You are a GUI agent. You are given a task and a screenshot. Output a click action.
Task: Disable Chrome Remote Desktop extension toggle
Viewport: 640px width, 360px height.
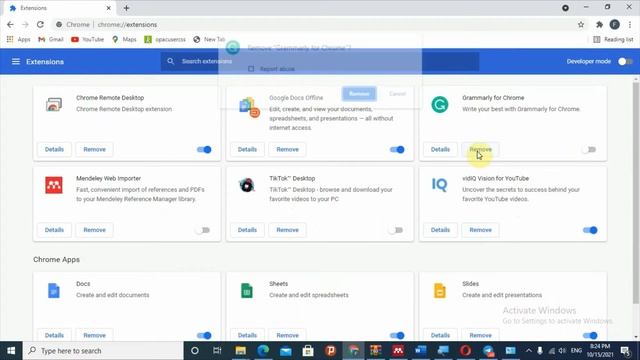(204, 149)
